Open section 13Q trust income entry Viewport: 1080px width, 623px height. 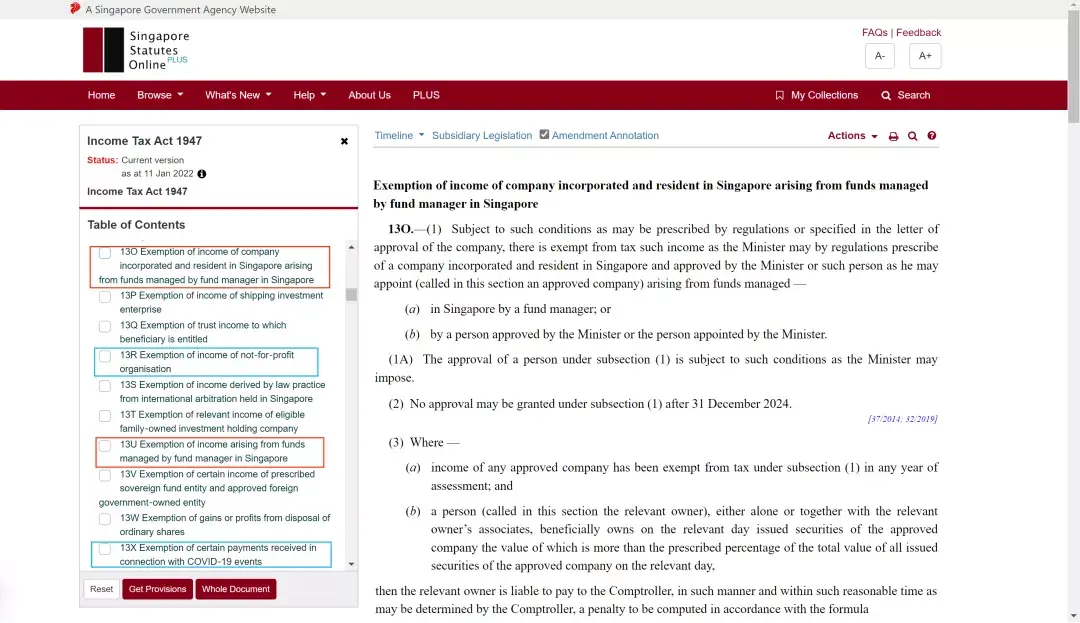click(202, 332)
